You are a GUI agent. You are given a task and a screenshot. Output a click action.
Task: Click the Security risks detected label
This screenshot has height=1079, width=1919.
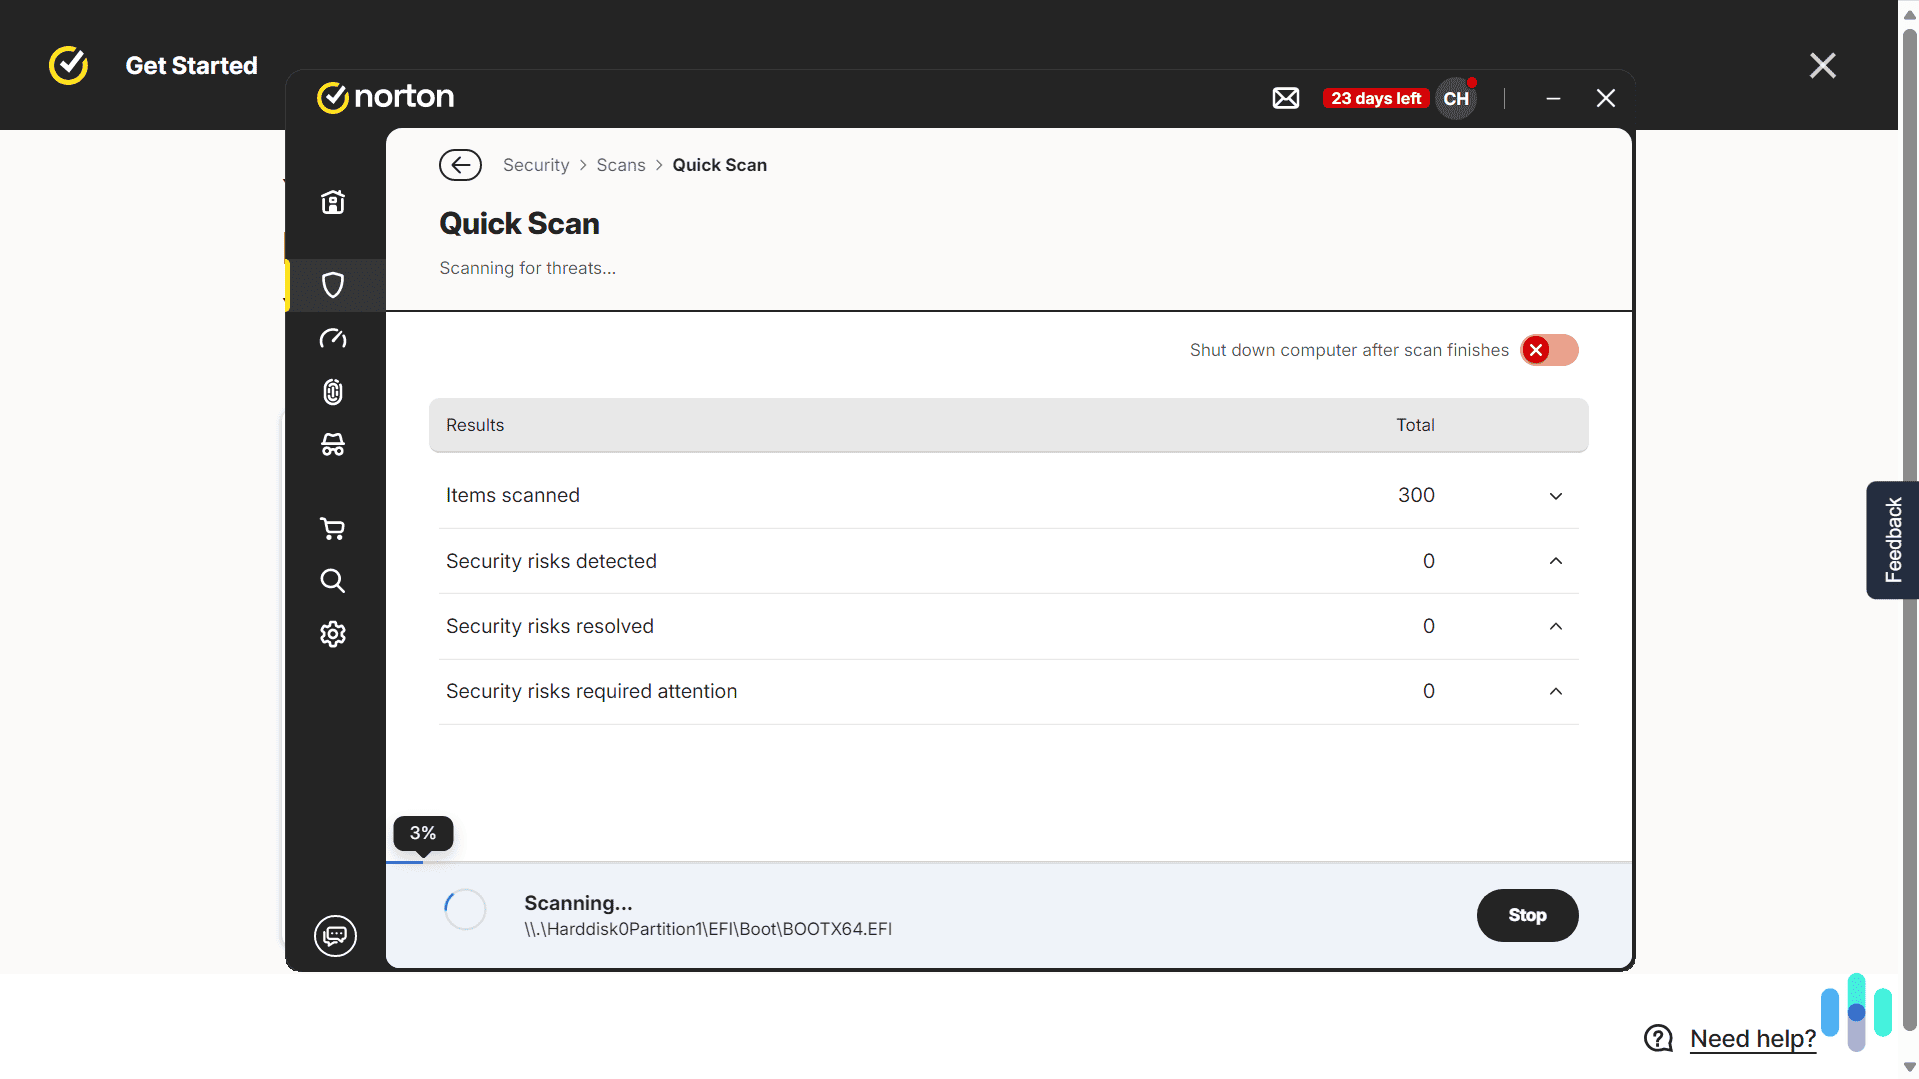point(551,561)
